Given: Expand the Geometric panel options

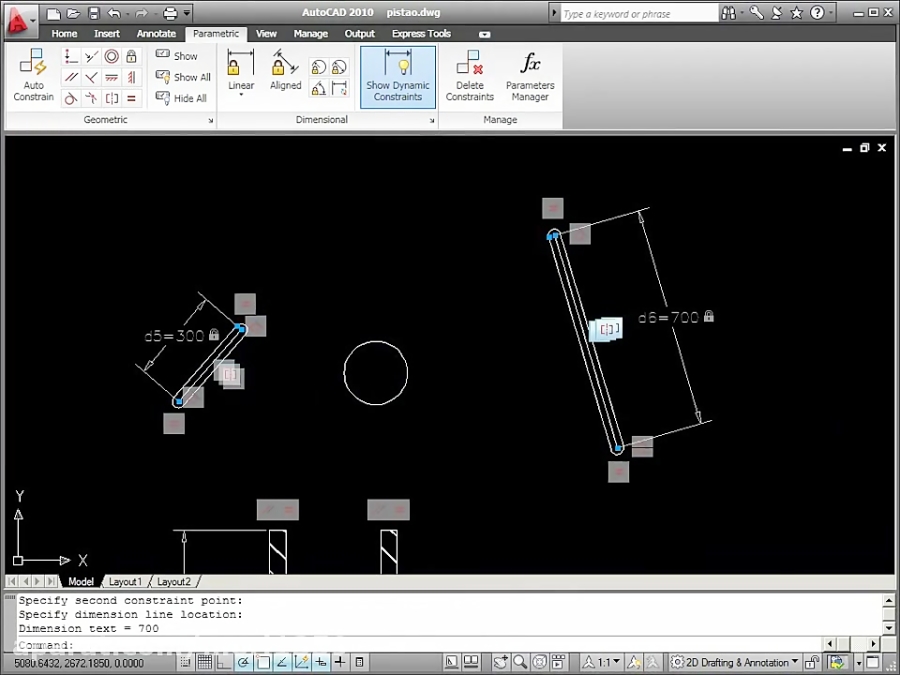Looking at the screenshot, I should pos(209,120).
